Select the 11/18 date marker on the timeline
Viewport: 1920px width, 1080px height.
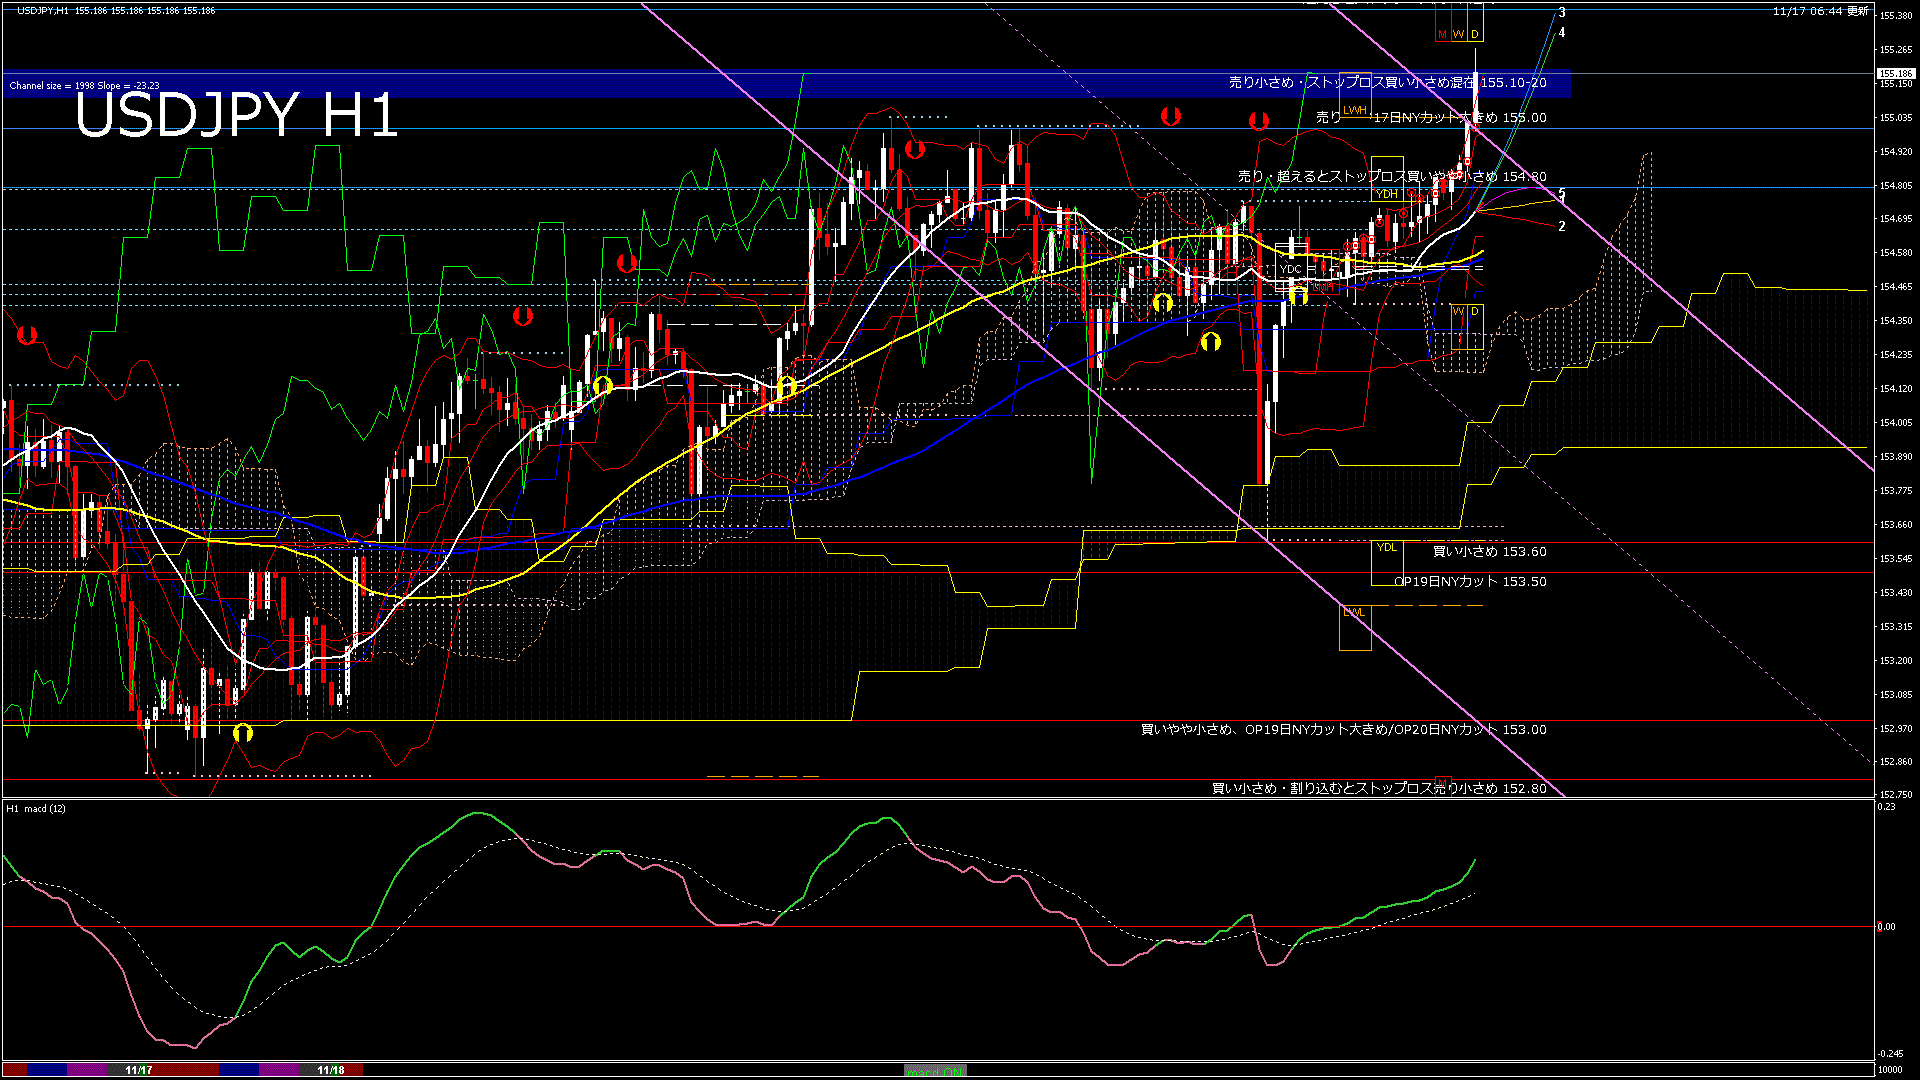click(x=331, y=1070)
